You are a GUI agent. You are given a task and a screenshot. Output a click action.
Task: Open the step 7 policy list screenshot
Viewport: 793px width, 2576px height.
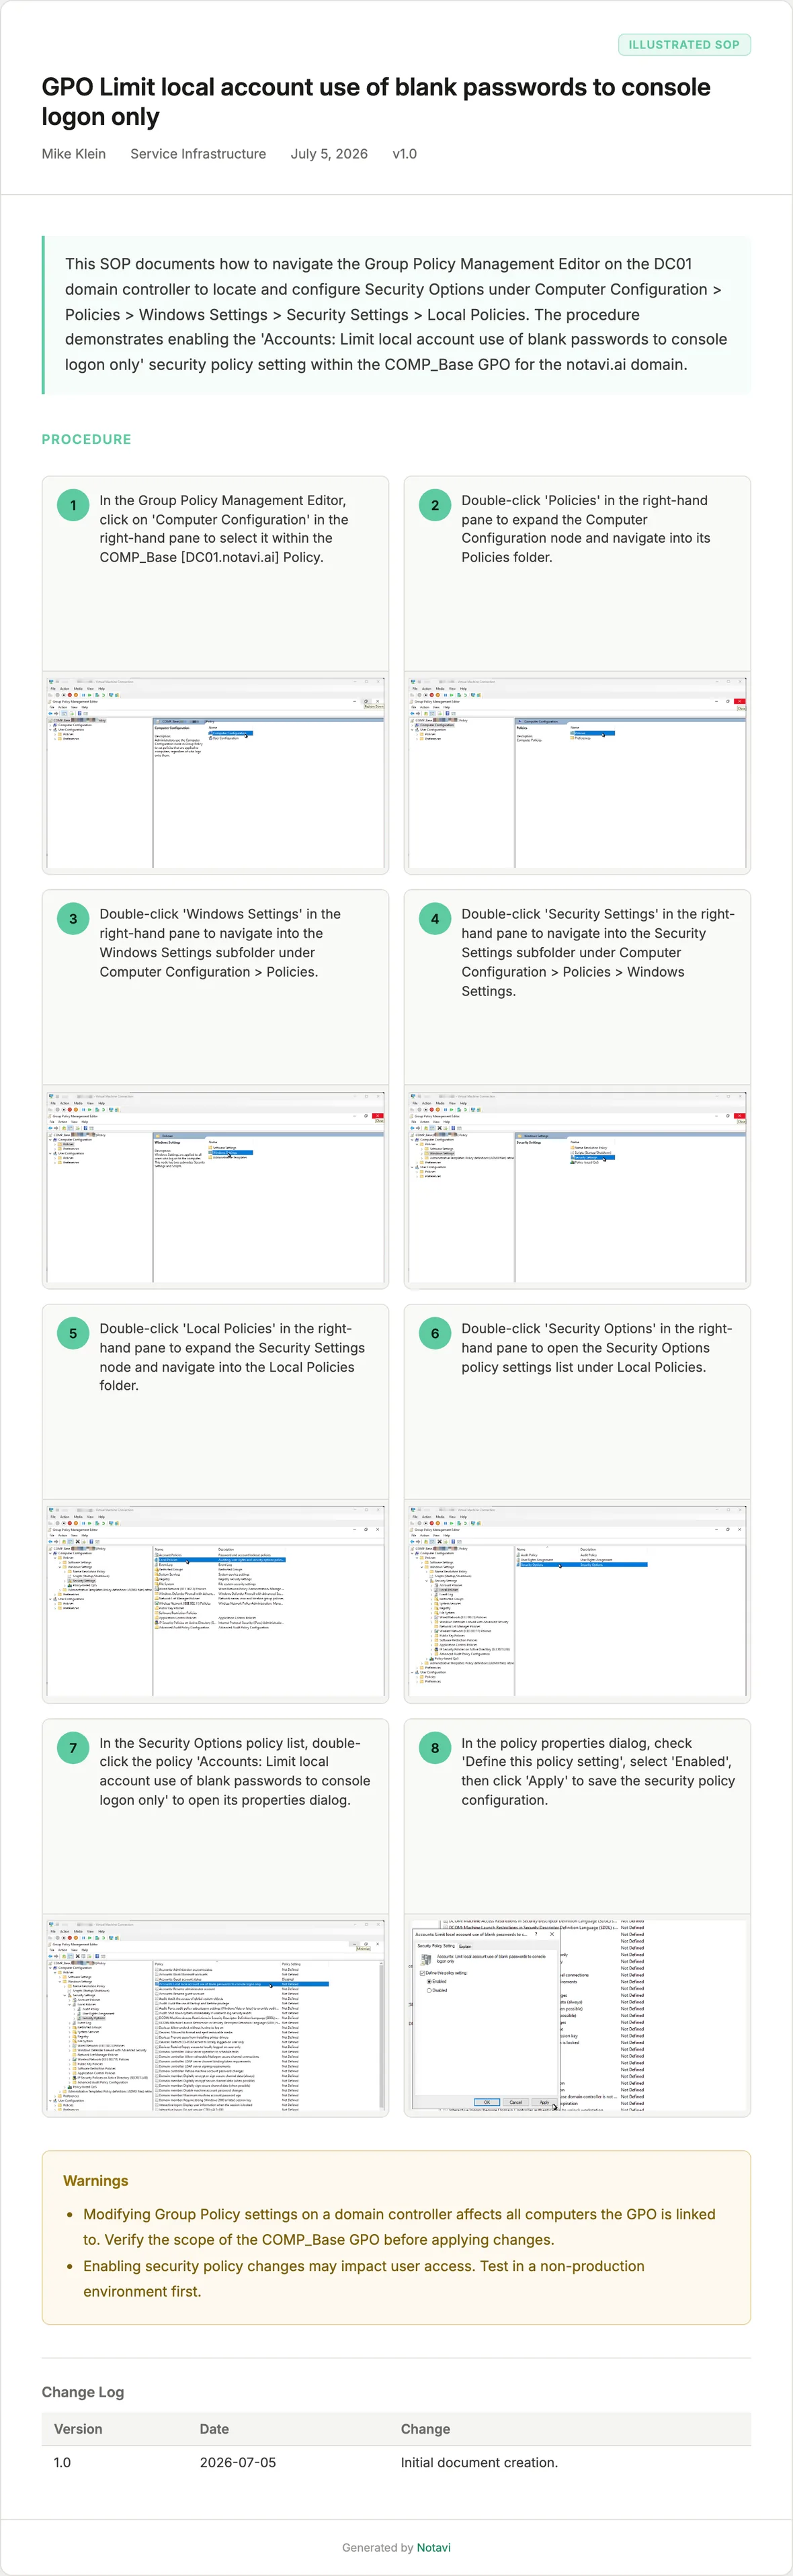pyautogui.click(x=215, y=2015)
